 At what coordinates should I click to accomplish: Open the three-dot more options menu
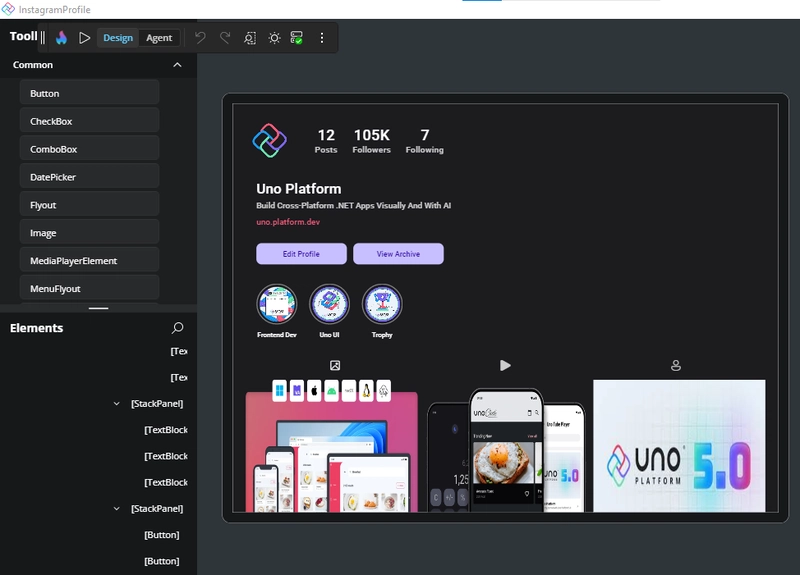[322, 38]
